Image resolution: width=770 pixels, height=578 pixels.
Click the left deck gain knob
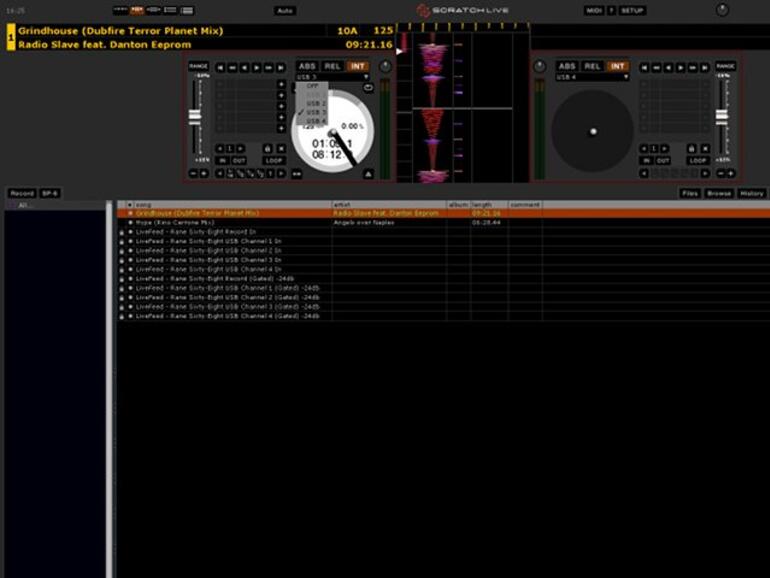pos(386,67)
